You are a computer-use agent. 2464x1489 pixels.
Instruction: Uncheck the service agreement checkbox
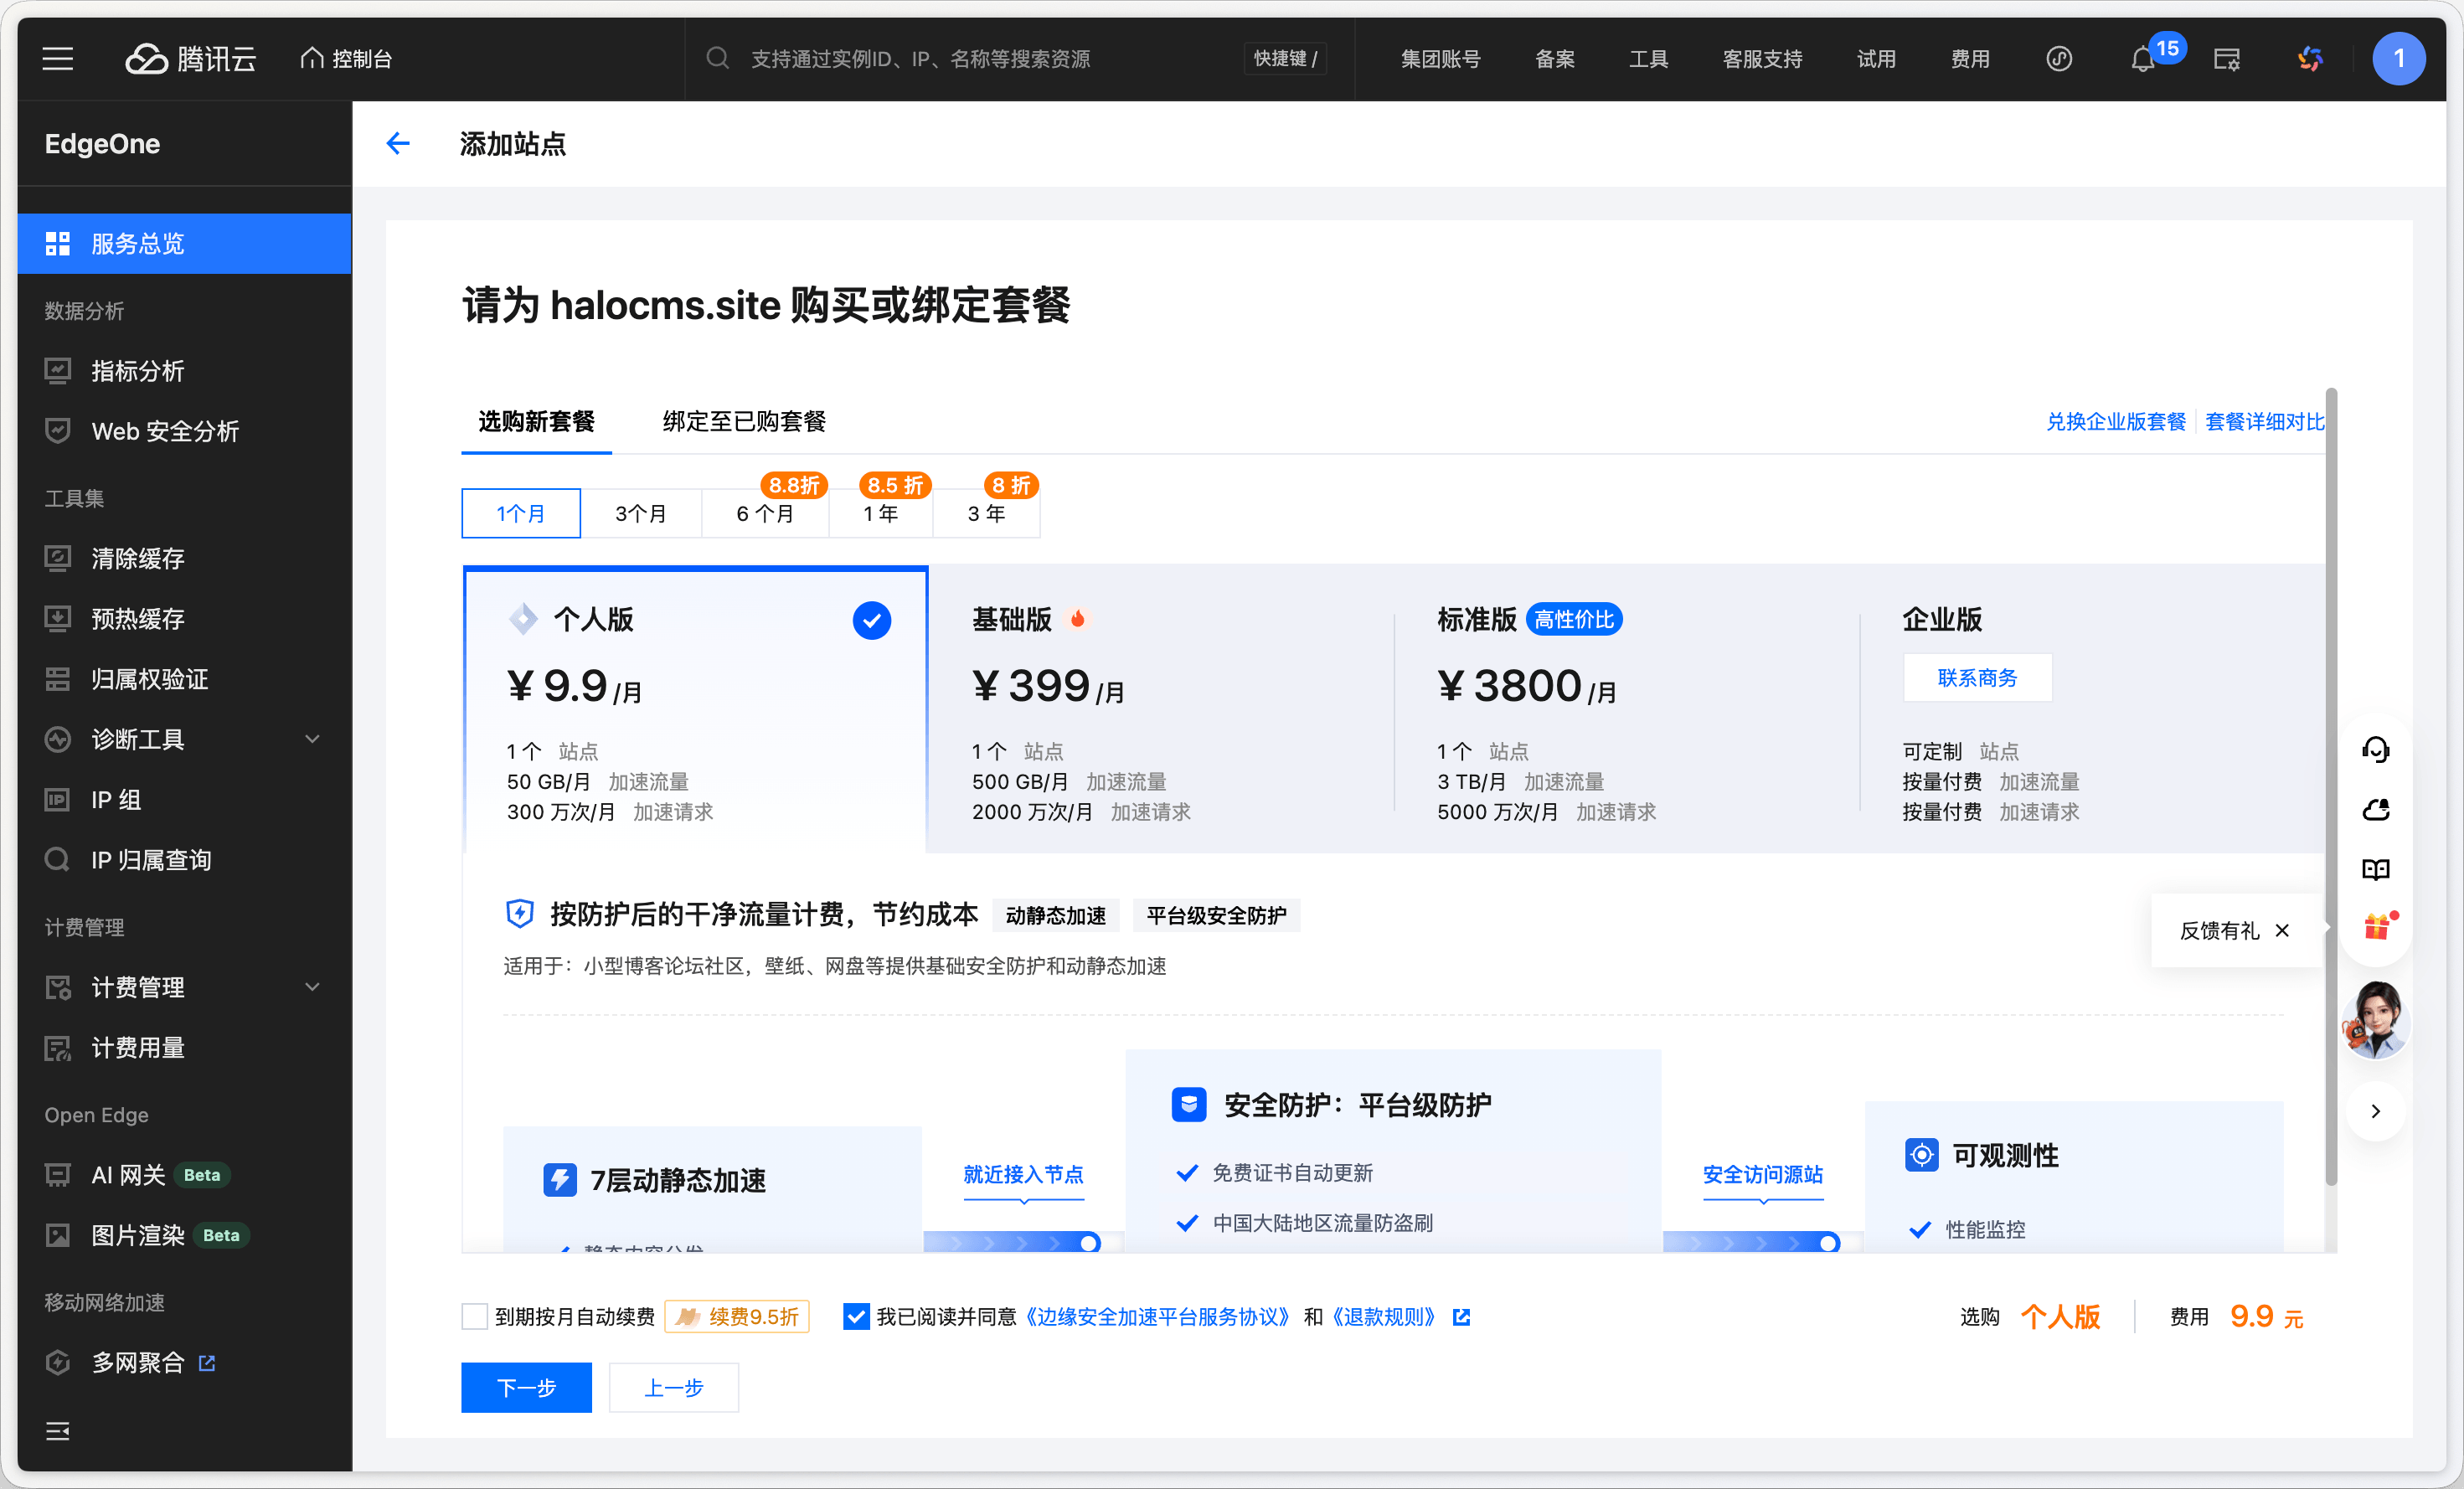[x=855, y=1316]
